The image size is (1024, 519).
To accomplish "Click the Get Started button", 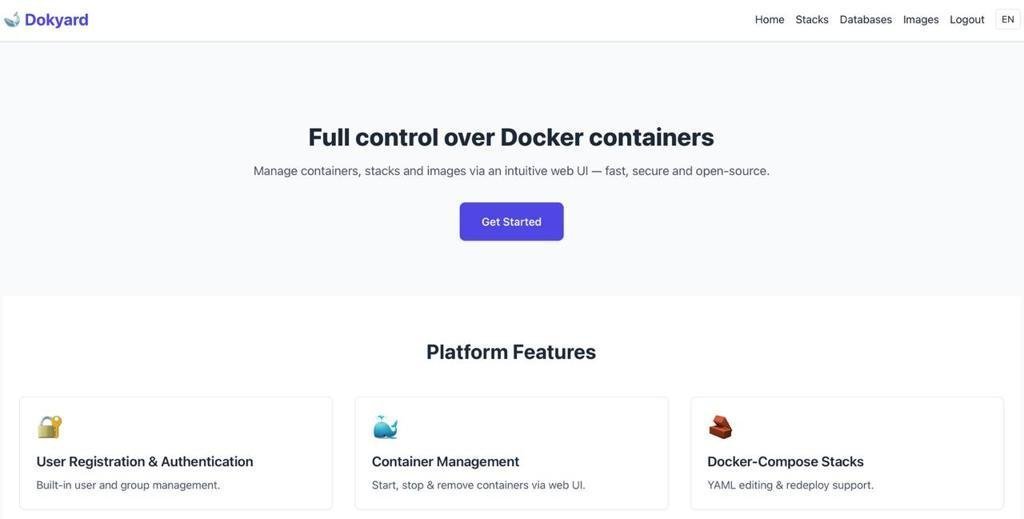I will click(x=511, y=221).
